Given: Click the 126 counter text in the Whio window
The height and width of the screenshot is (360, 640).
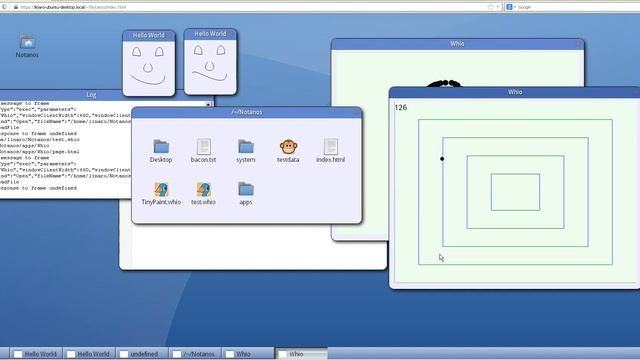Looking at the screenshot, I should pyautogui.click(x=401, y=107).
